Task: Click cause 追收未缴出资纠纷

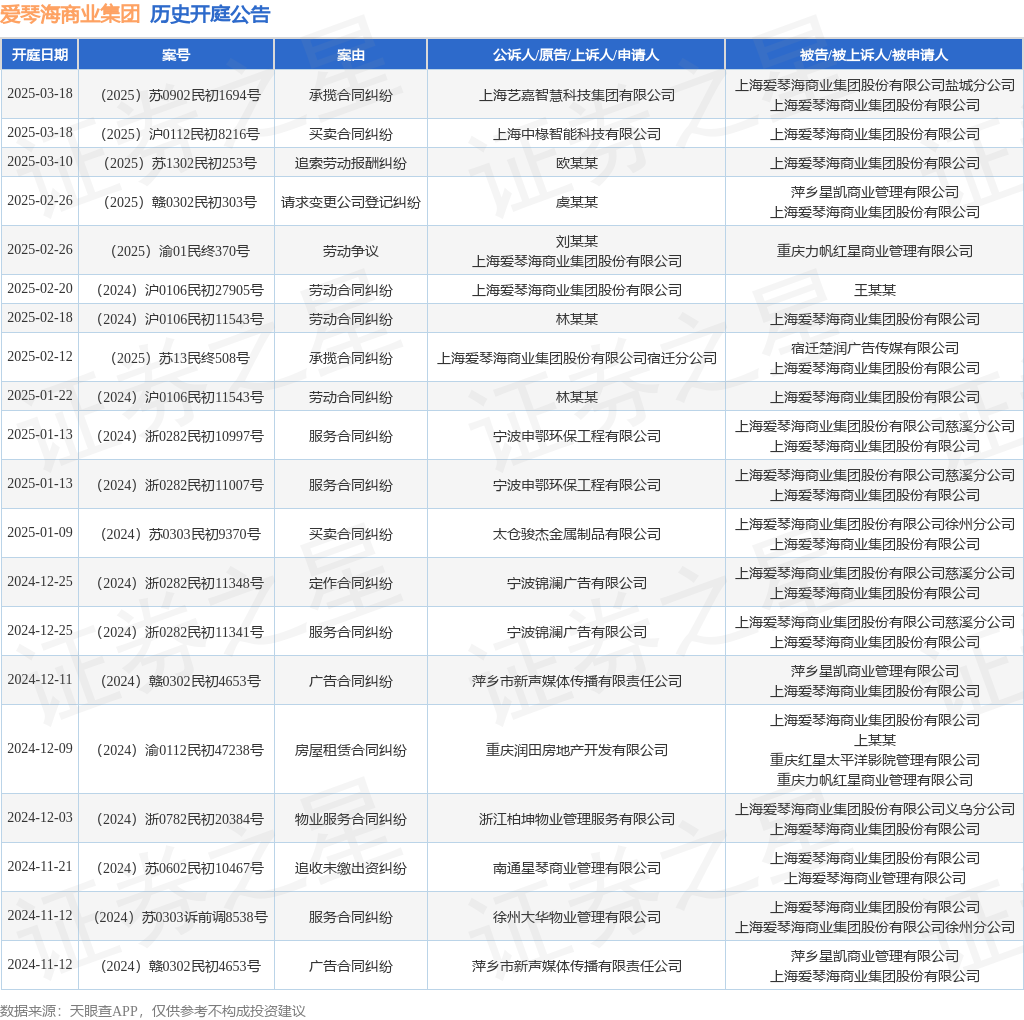Action: point(351,869)
